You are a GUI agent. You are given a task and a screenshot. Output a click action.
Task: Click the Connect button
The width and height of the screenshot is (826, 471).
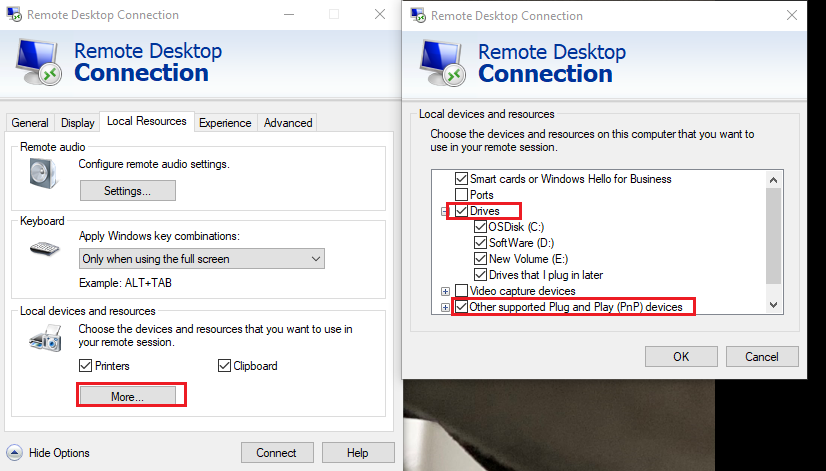coord(277,453)
